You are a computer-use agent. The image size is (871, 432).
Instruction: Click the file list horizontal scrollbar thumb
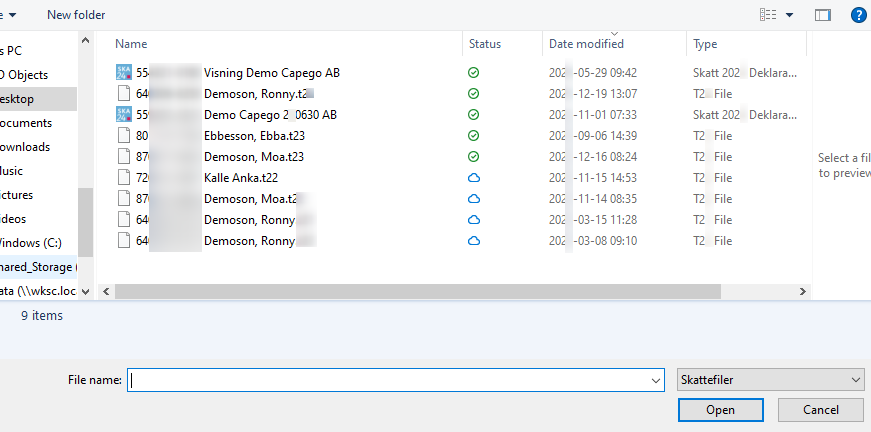pos(418,292)
